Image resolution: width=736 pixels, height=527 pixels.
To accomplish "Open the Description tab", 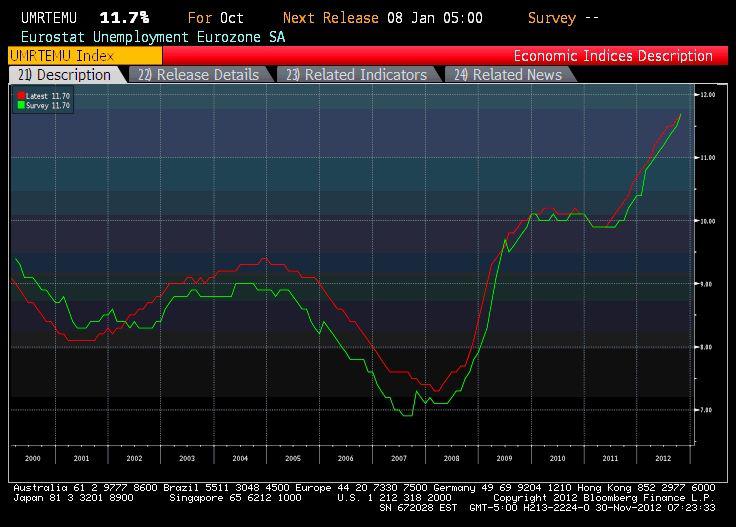I will point(66,75).
